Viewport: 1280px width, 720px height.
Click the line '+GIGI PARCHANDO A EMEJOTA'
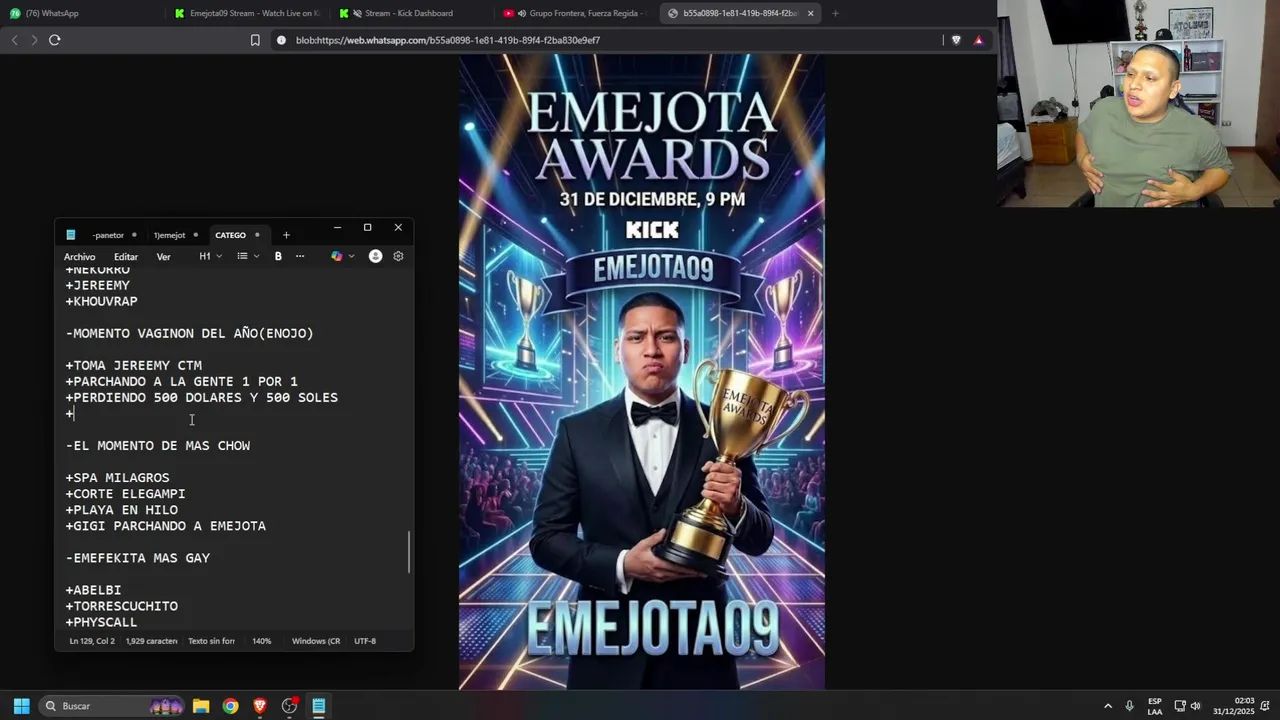[166, 526]
